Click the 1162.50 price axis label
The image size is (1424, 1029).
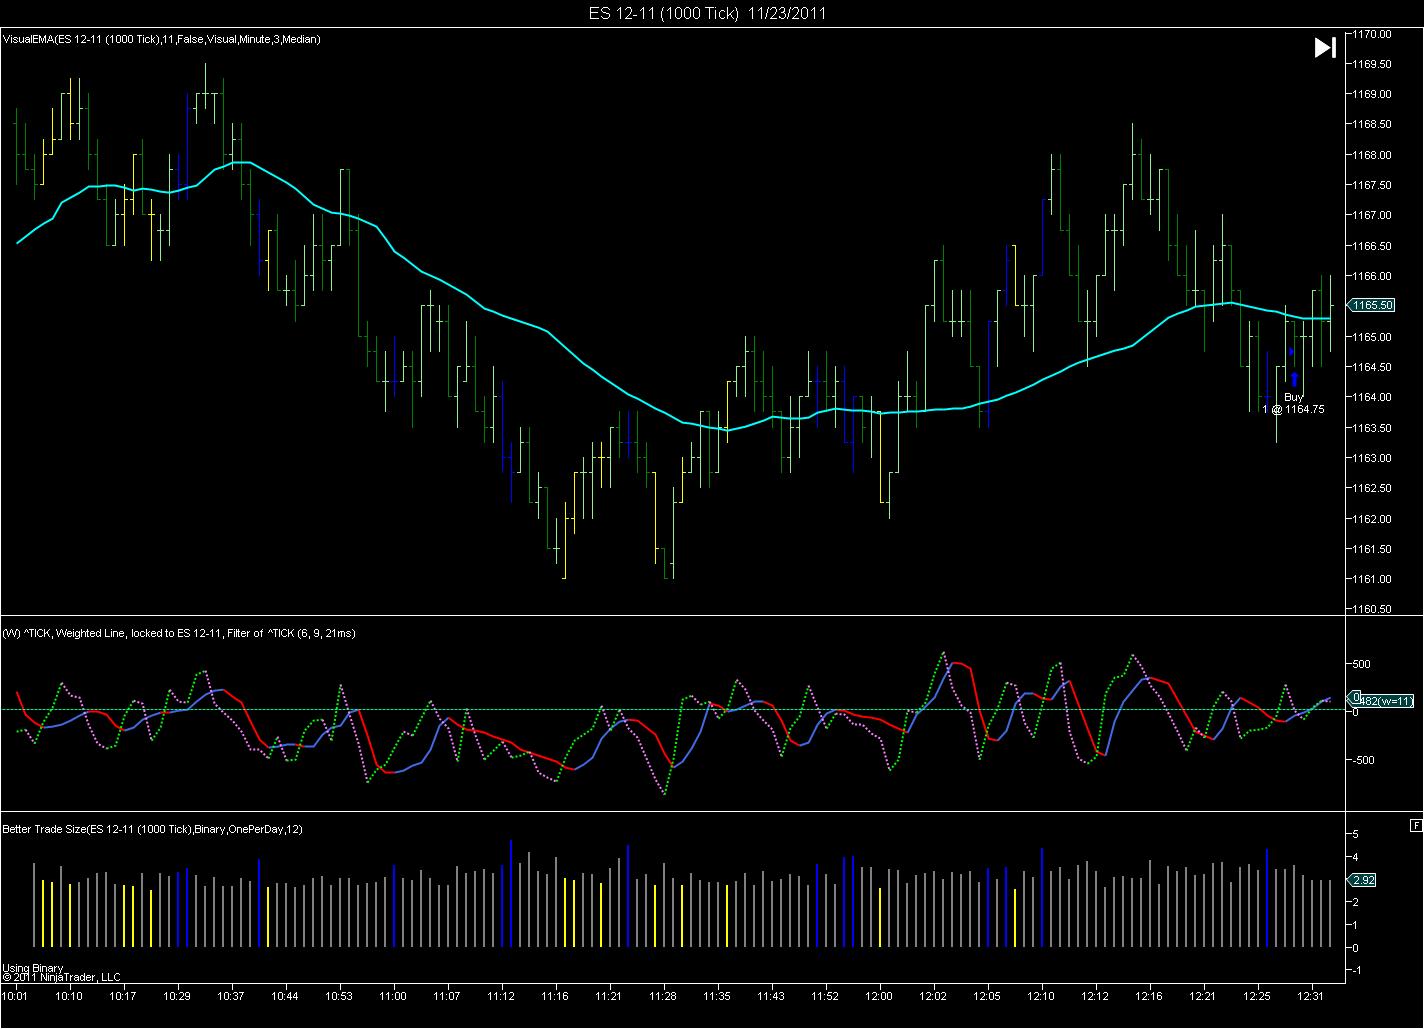click(1372, 488)
